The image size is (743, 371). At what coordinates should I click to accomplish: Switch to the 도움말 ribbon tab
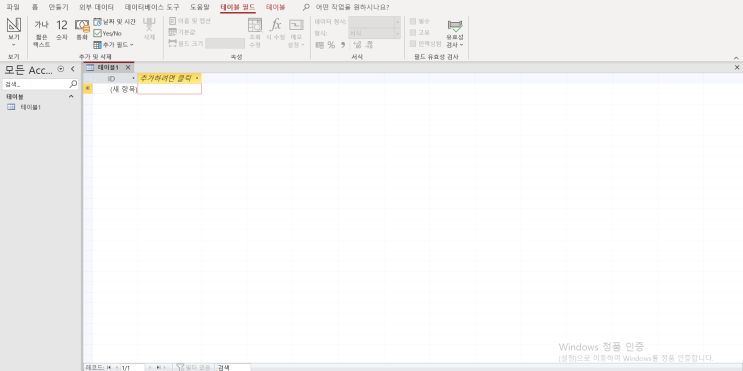coord(199,7)
